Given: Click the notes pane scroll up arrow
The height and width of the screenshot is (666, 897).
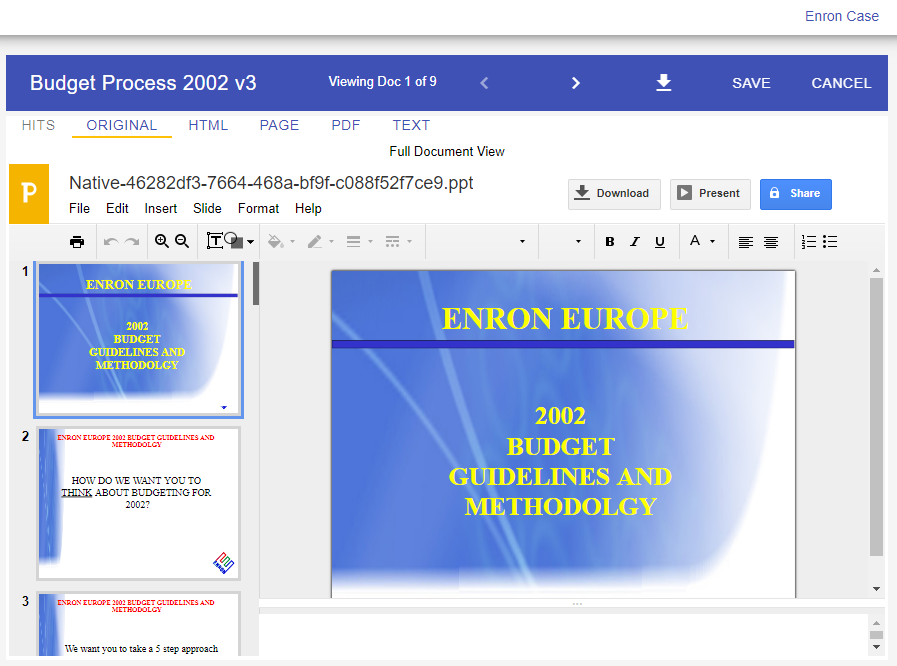Looking at the screenshot, I should pyautogui.click(x=876, y=623).
